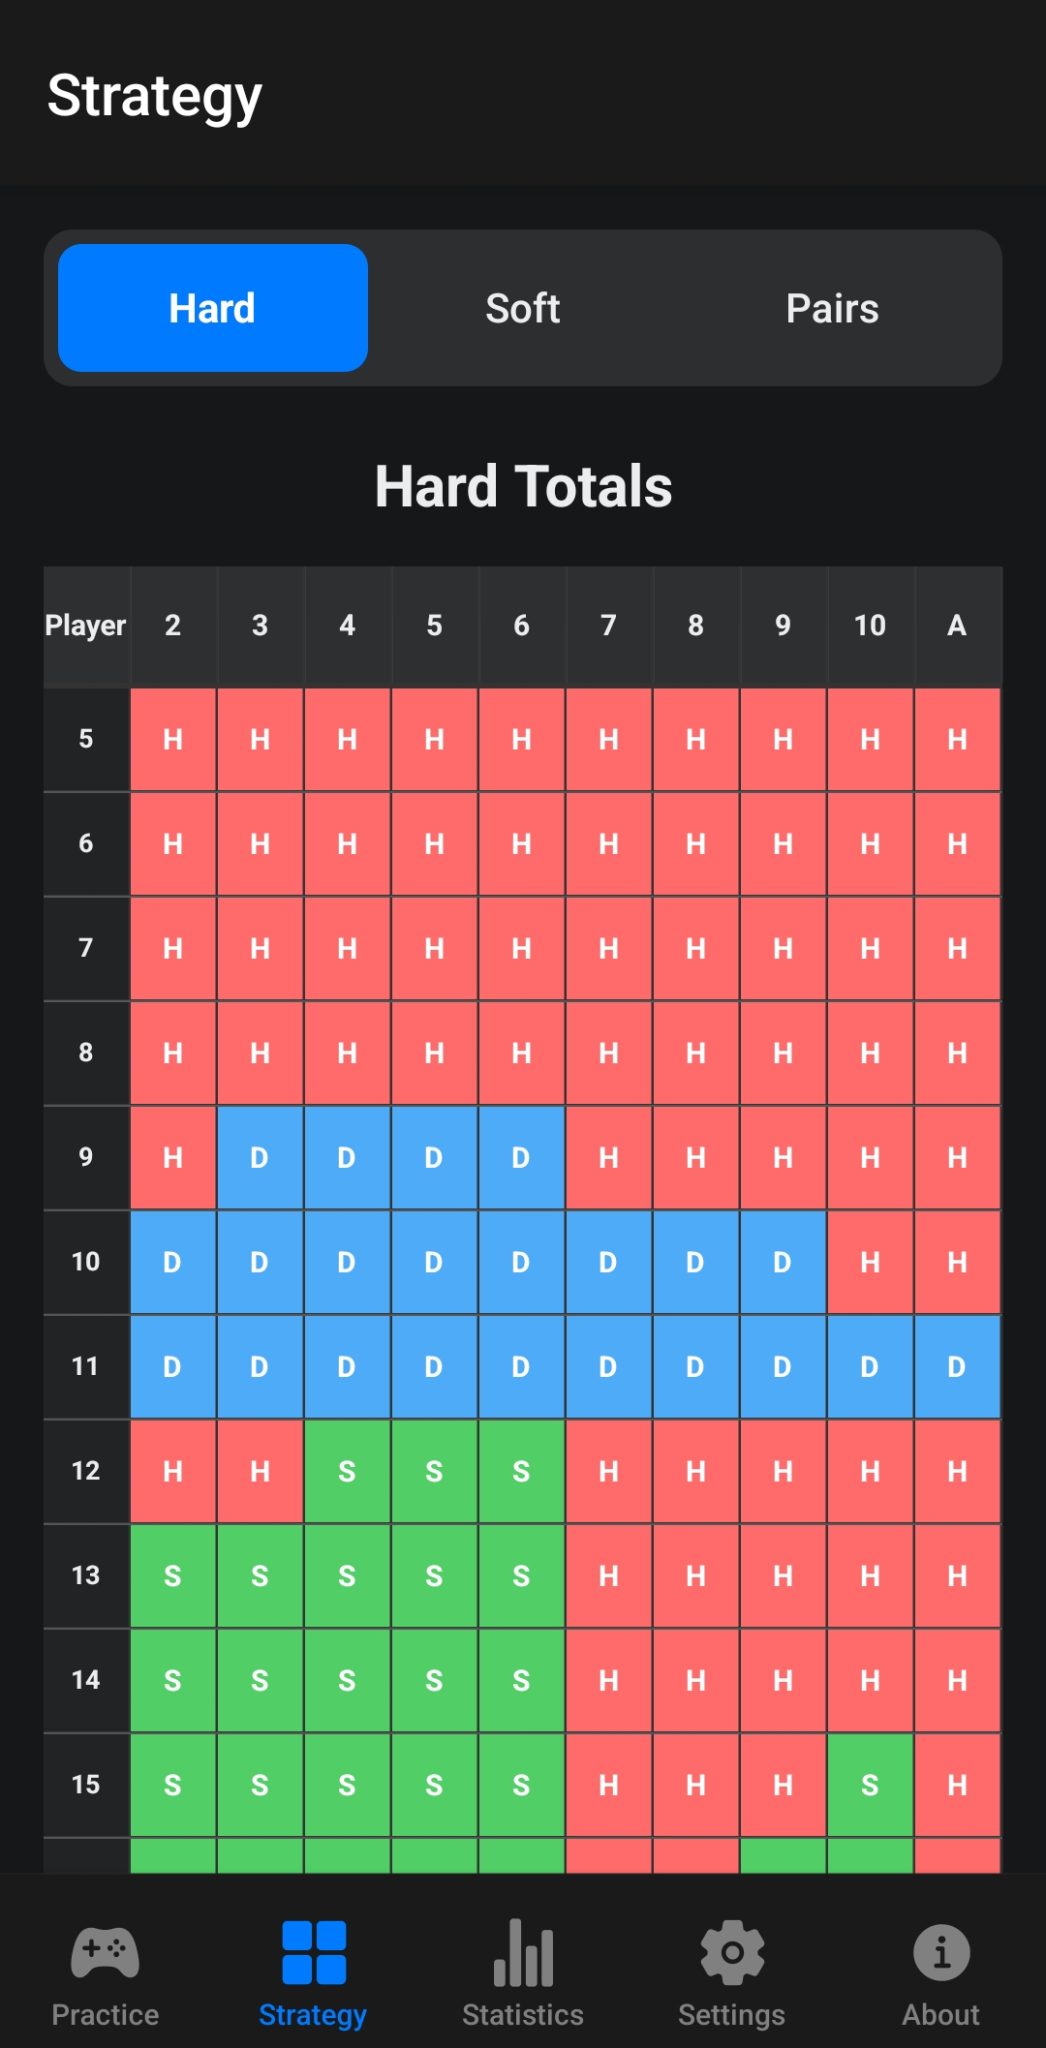Select the Hard tab in the segmented control
The width and height of the screenshot is (1046, 2048).
(211, 308)
